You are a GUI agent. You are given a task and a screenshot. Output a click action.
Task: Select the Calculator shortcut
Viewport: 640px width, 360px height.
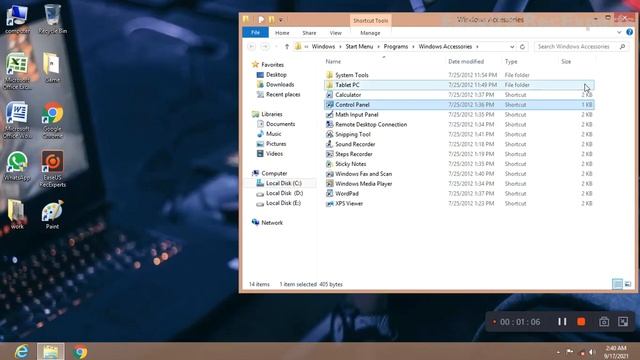coord(459,95)
